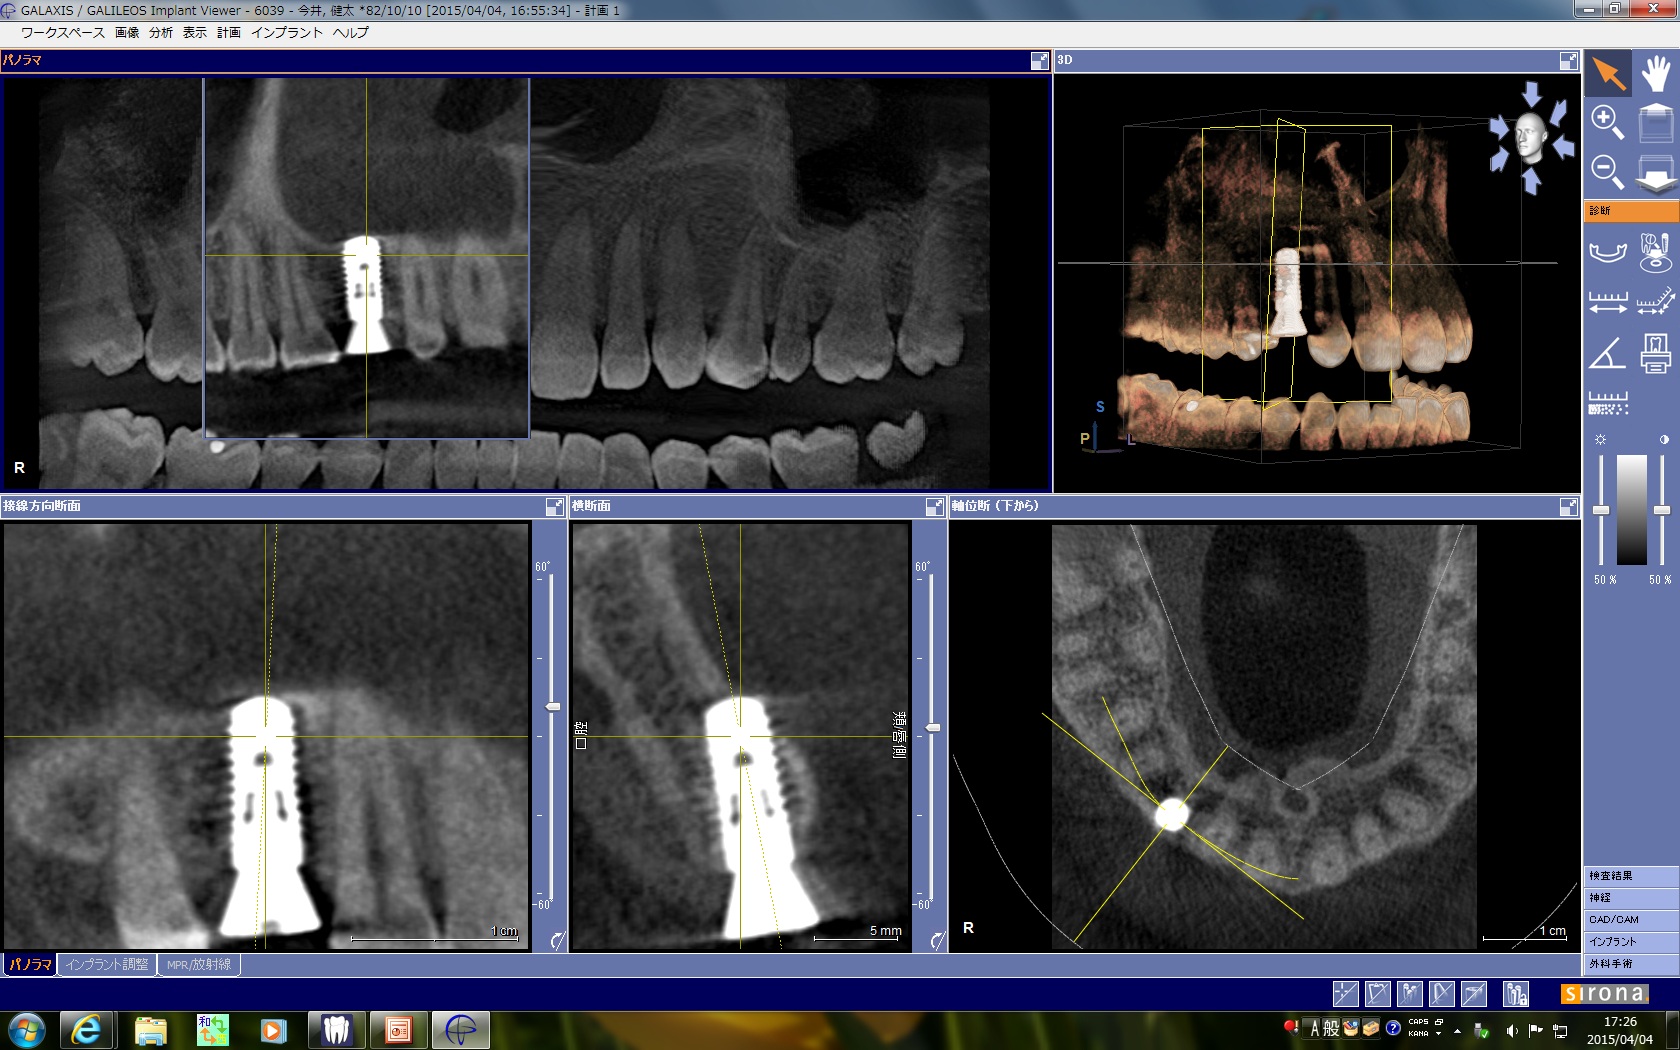Select the distance measurement ruler tool
1680x1050 pixels.
coord(1608,301)
